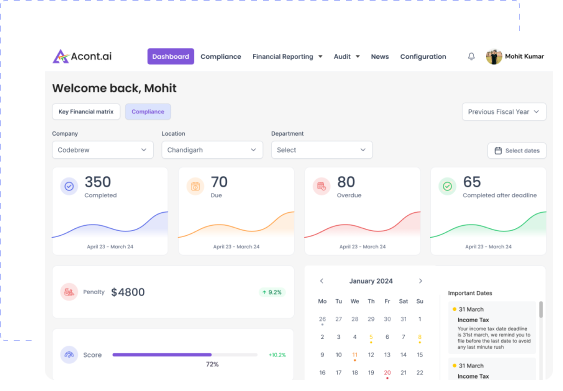Click the red Overdue icon
Viewport: 563px width, 391px height.
(321, 186)
